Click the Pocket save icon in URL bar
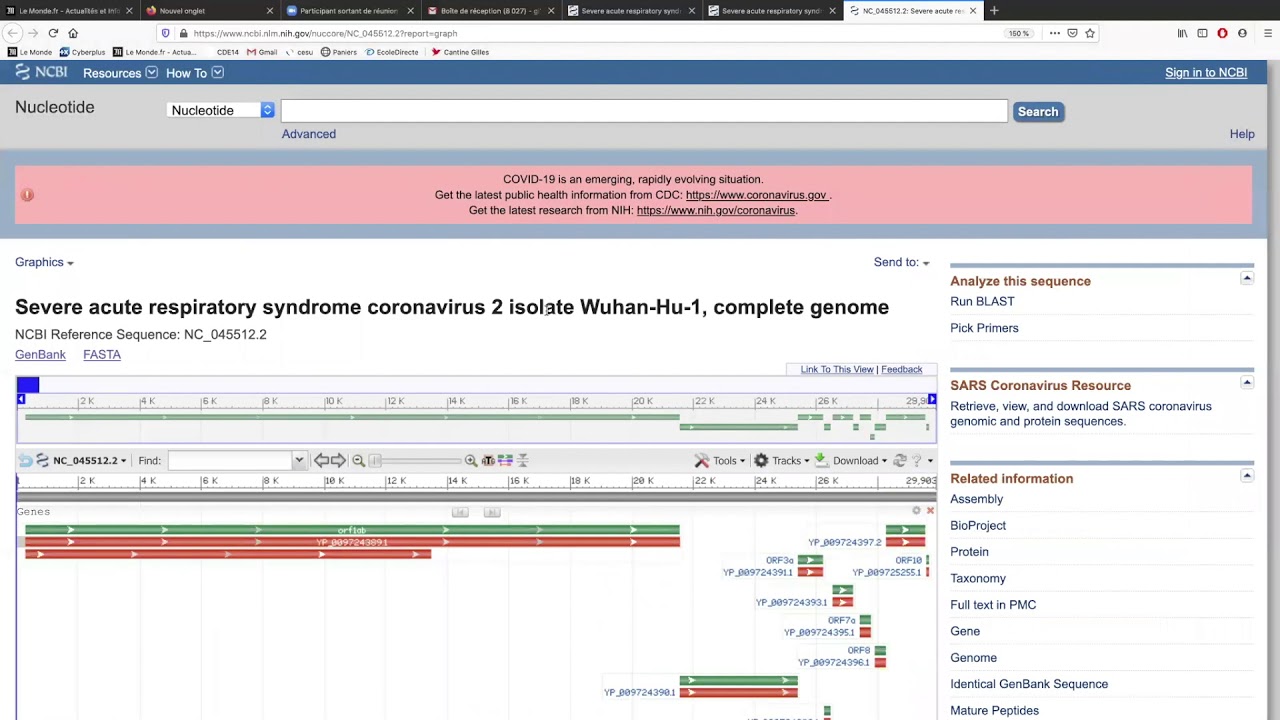The image size is (1280, 720). pos(1072,33)
